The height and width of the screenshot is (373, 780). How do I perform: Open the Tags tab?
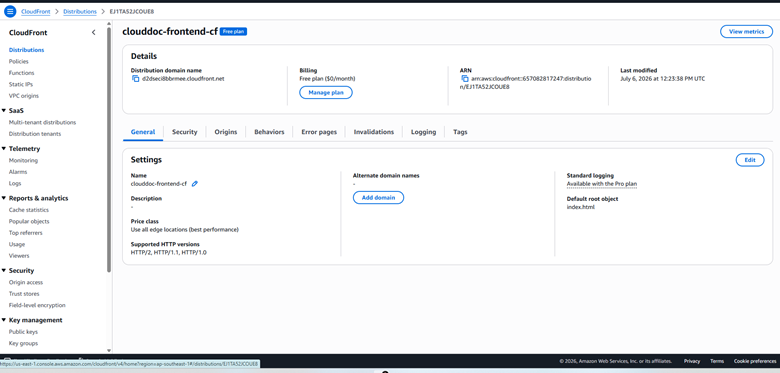[460, 132]
